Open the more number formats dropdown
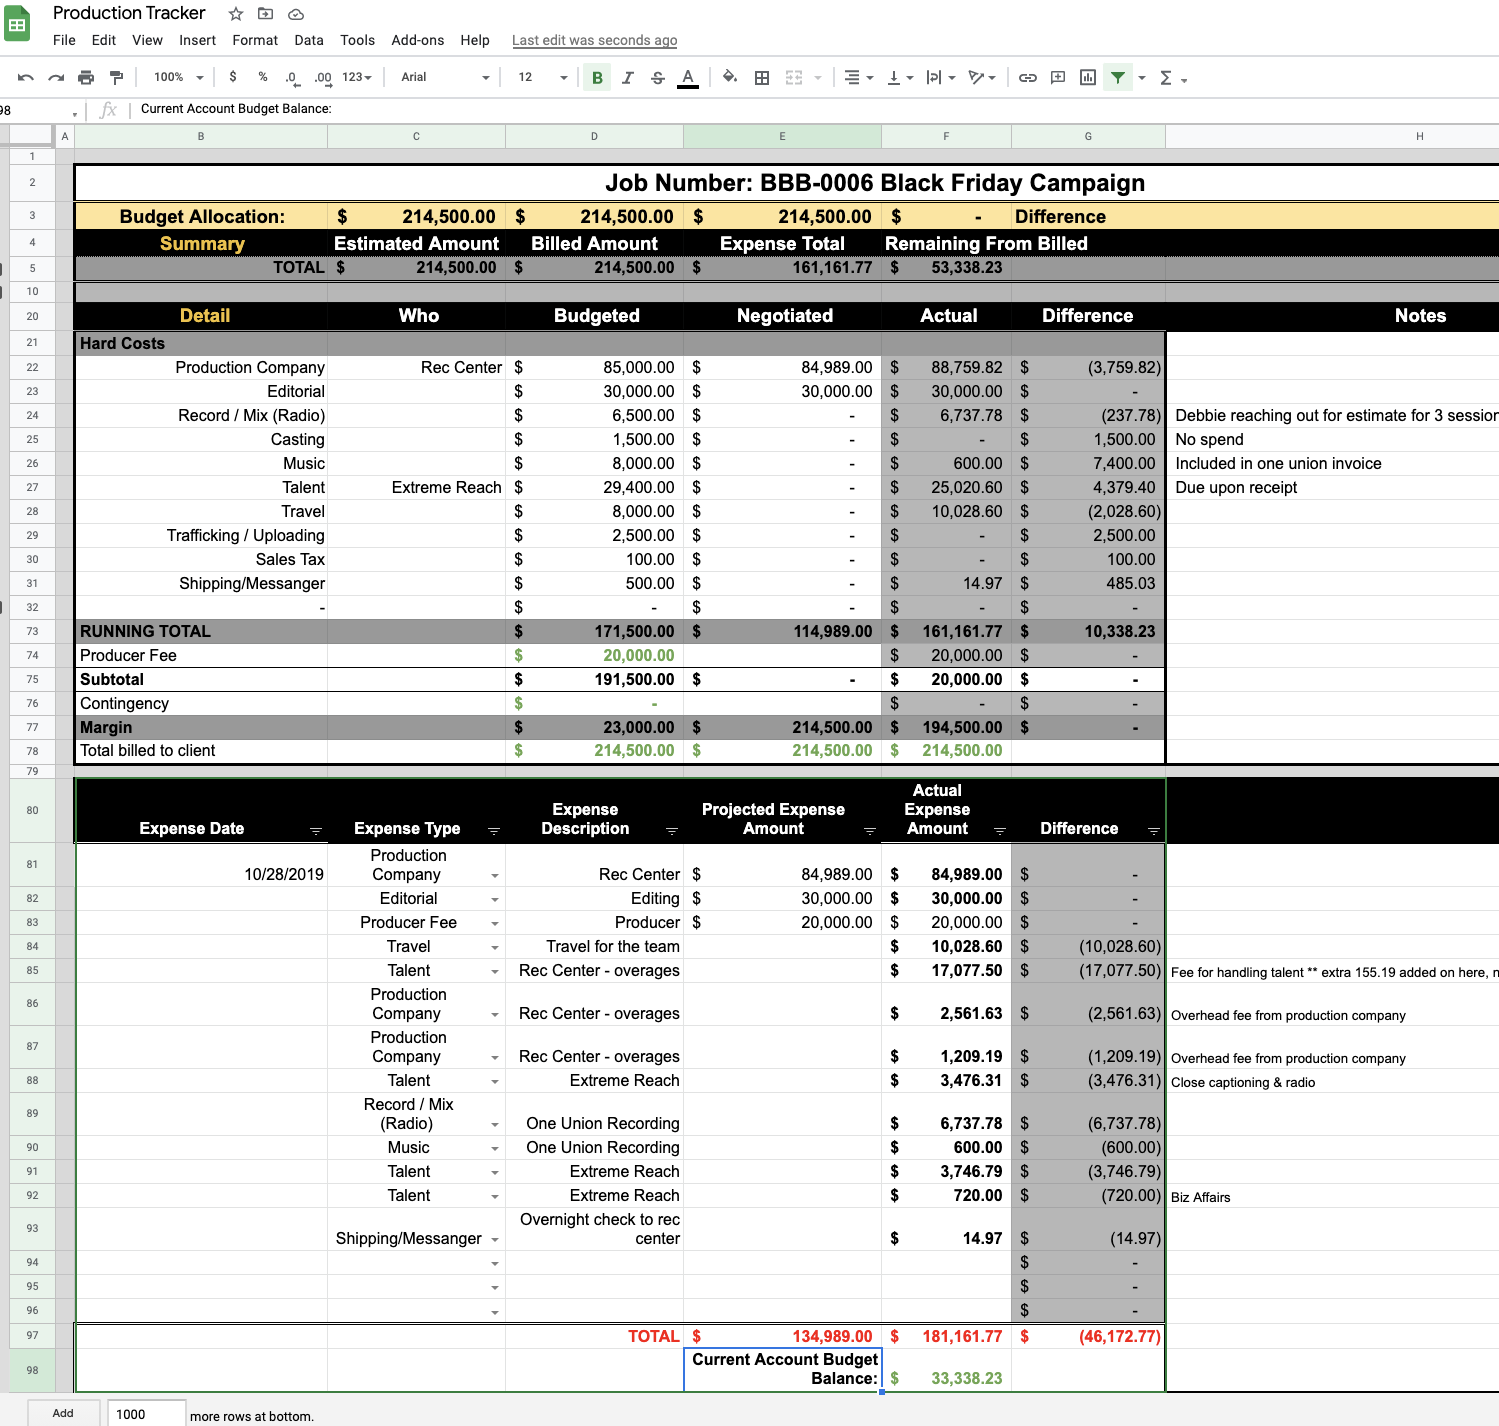The width and height of the screenshot is (1499, 1426). point(357,77)
